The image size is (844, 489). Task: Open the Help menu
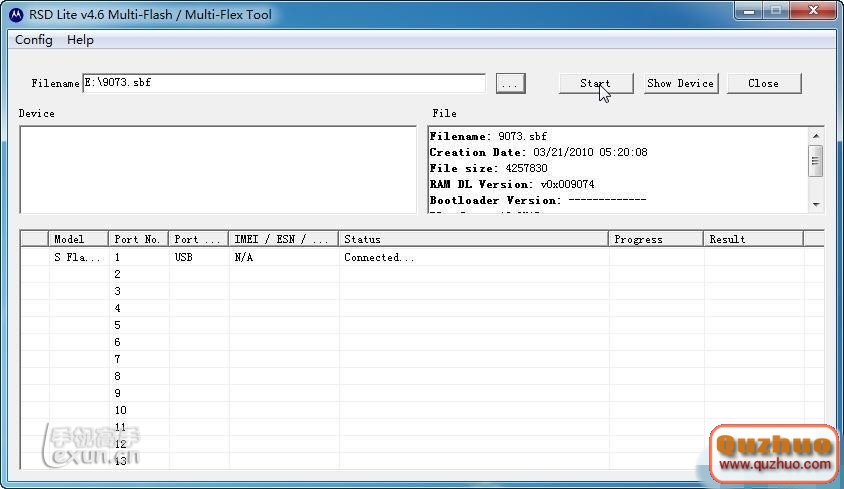[x=80, y=40]
